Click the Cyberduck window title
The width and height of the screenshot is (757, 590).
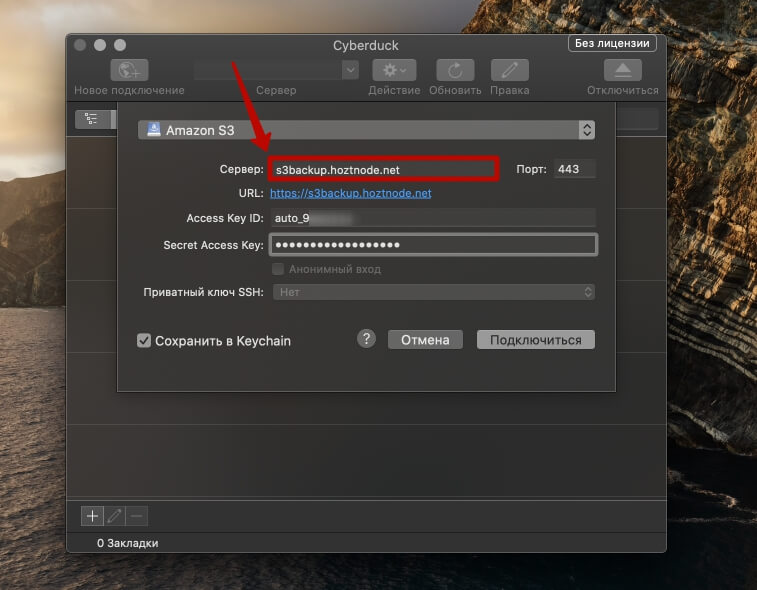(365, 45)
